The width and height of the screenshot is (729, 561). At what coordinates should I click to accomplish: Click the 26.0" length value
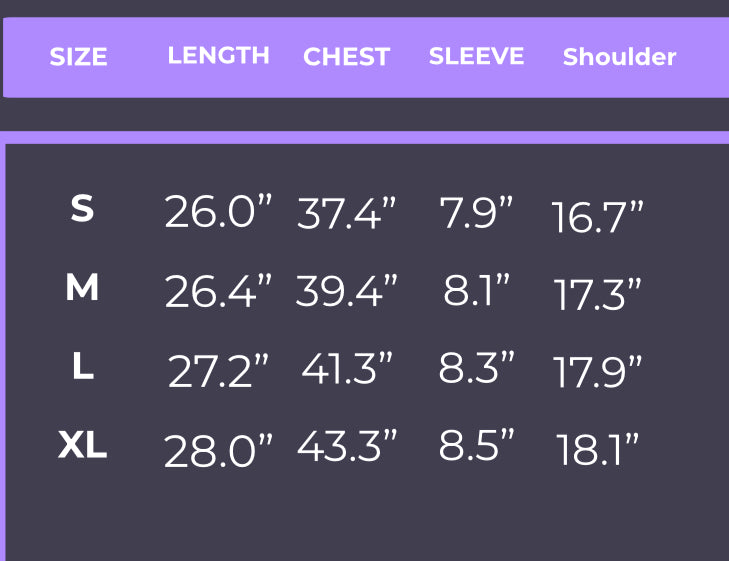[218, 212]
